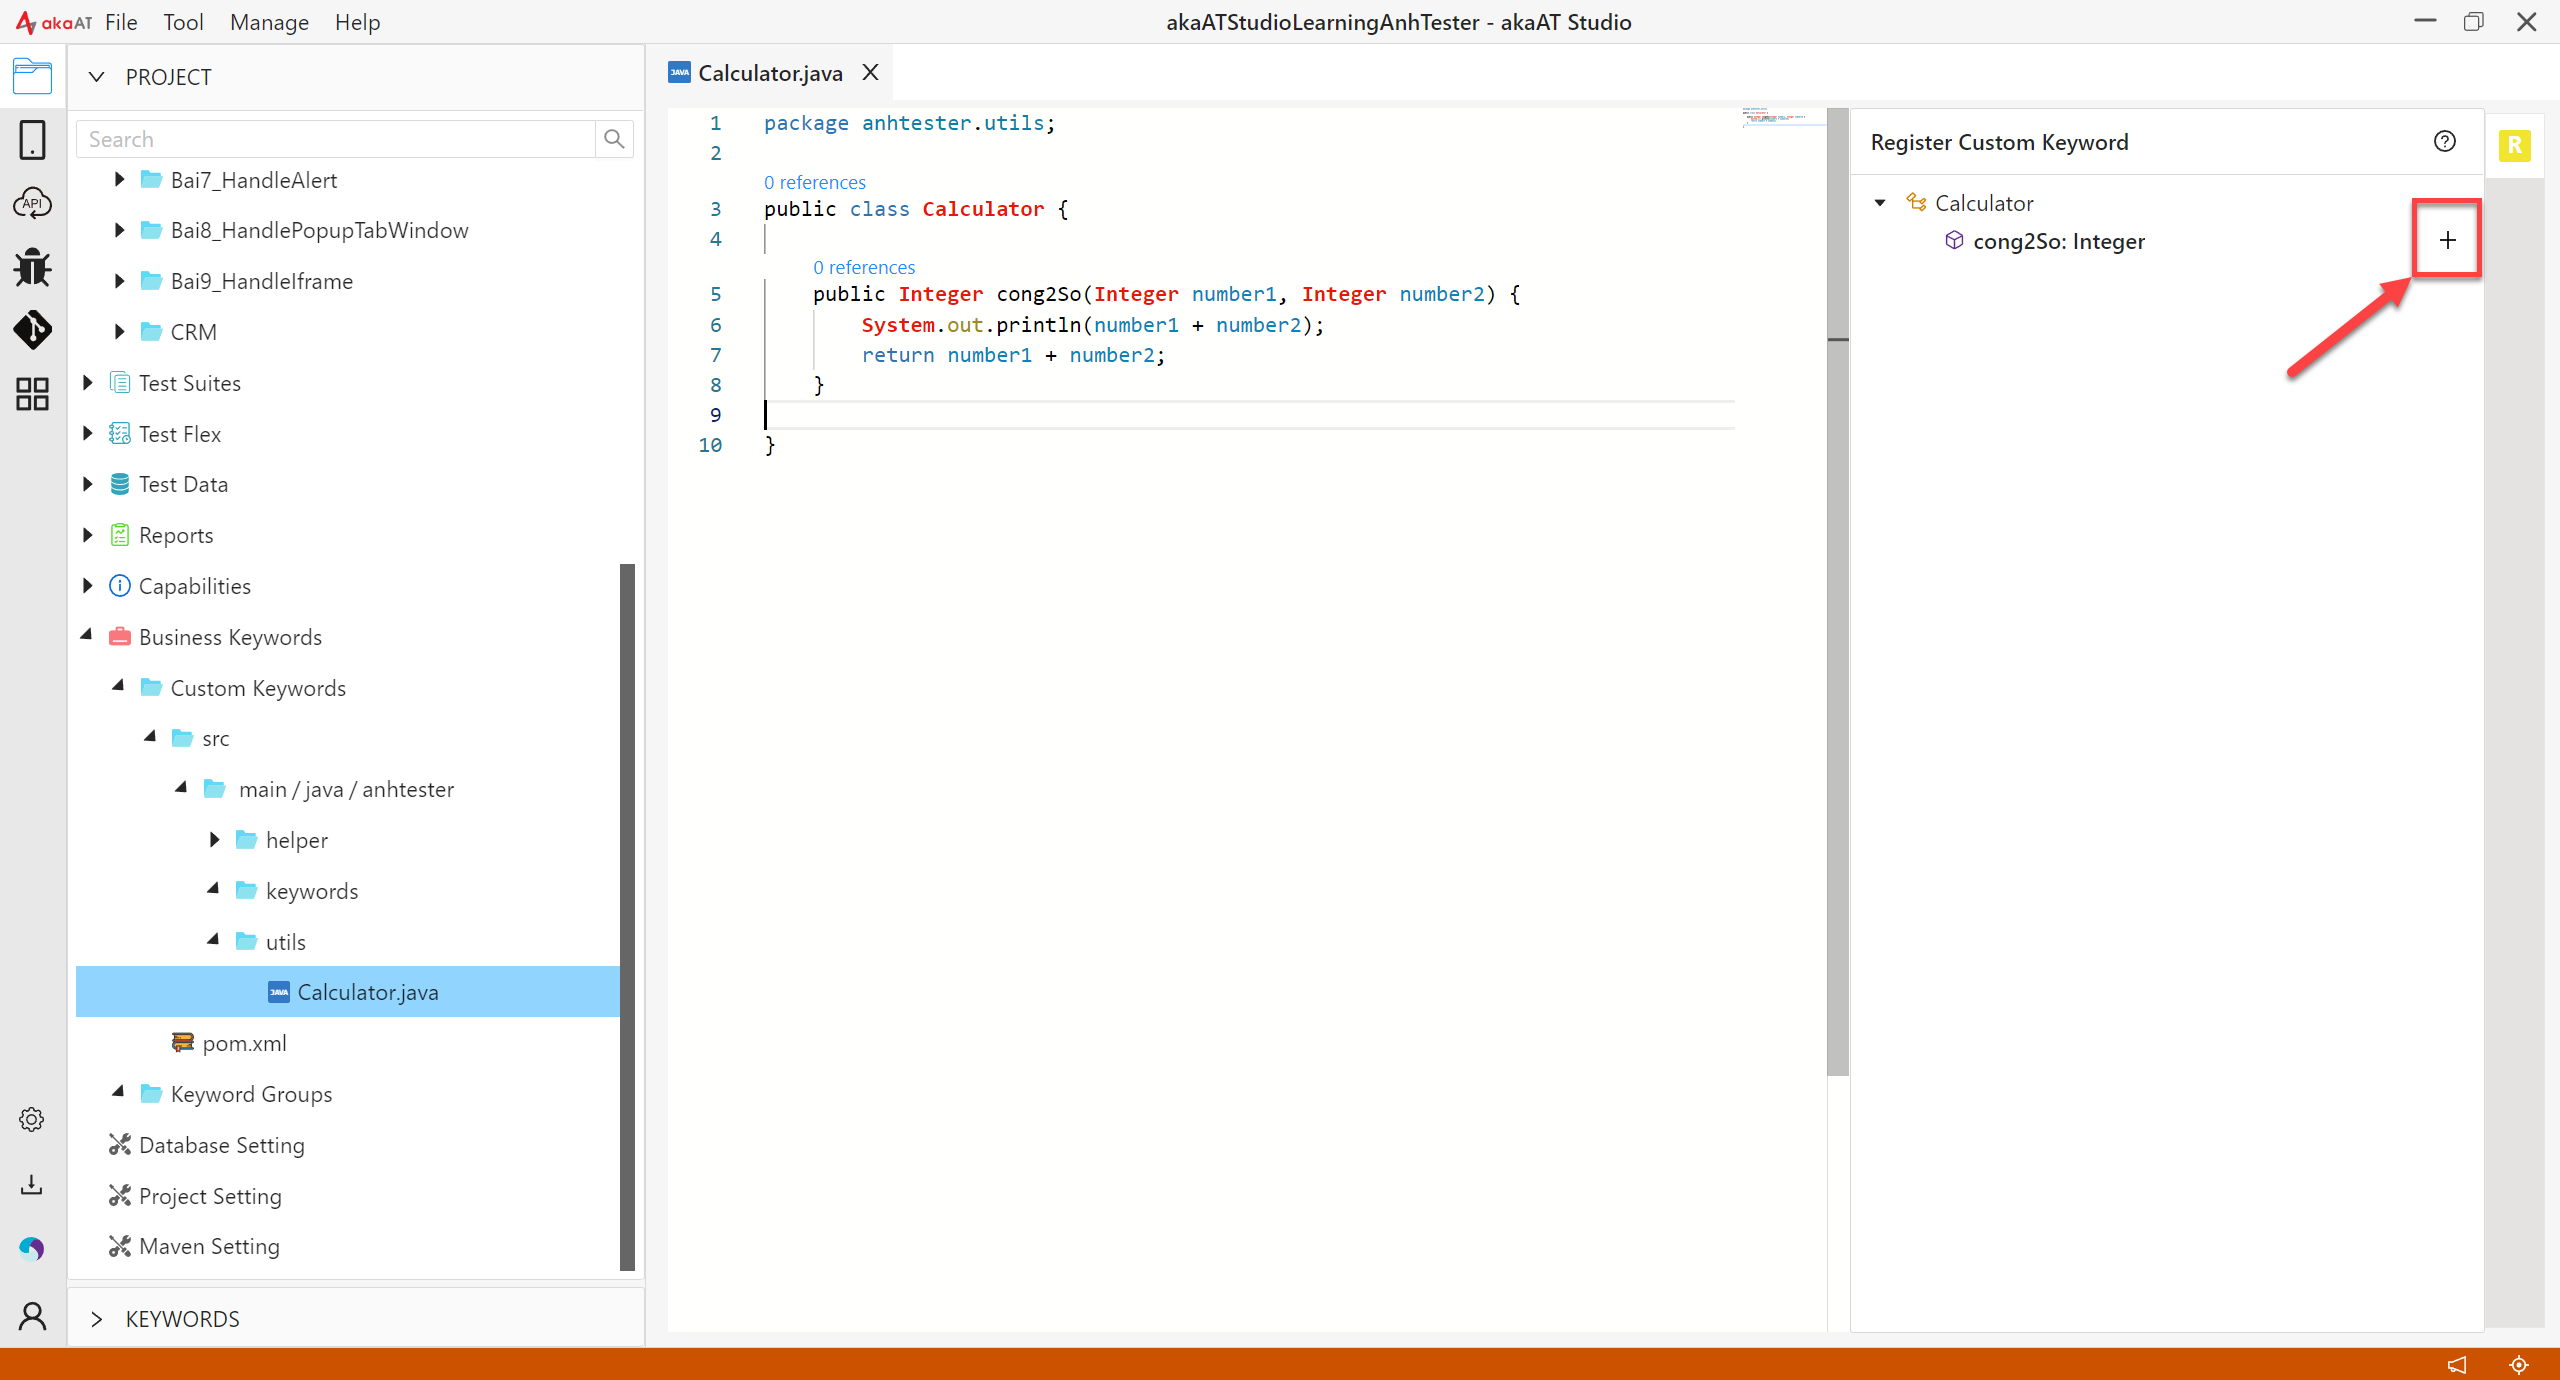The width and height of the screenshot is (2560, 1380).
Task: Collapse the Business Keywords node
Action: coord(87,635)
